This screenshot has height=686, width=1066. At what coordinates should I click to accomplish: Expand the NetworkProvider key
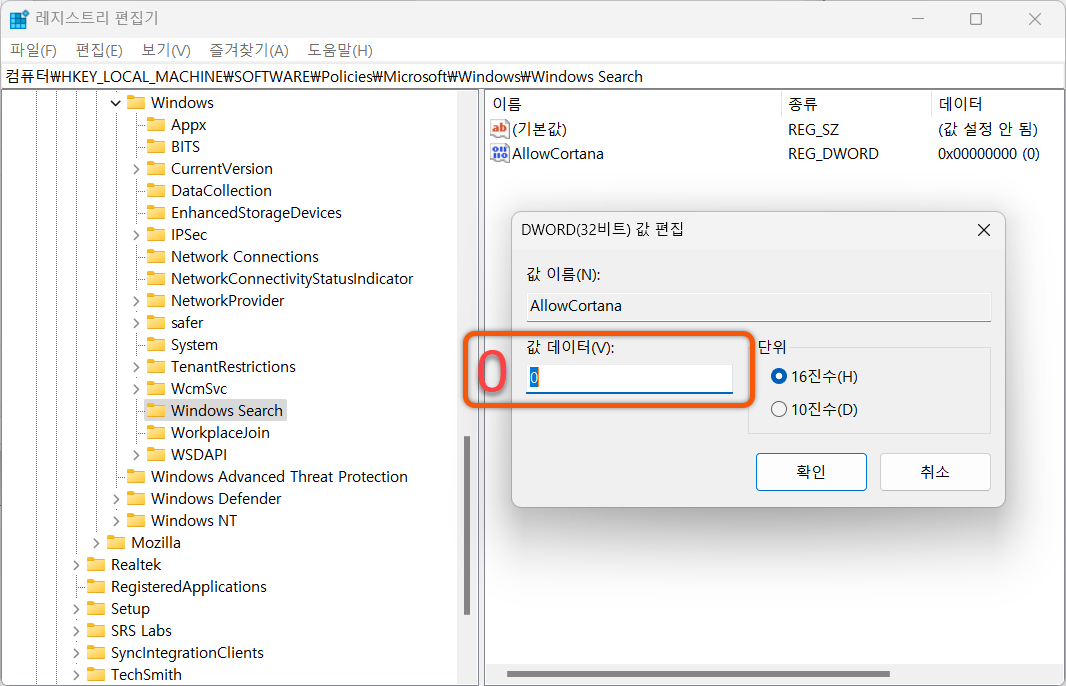tap(136, 301)
